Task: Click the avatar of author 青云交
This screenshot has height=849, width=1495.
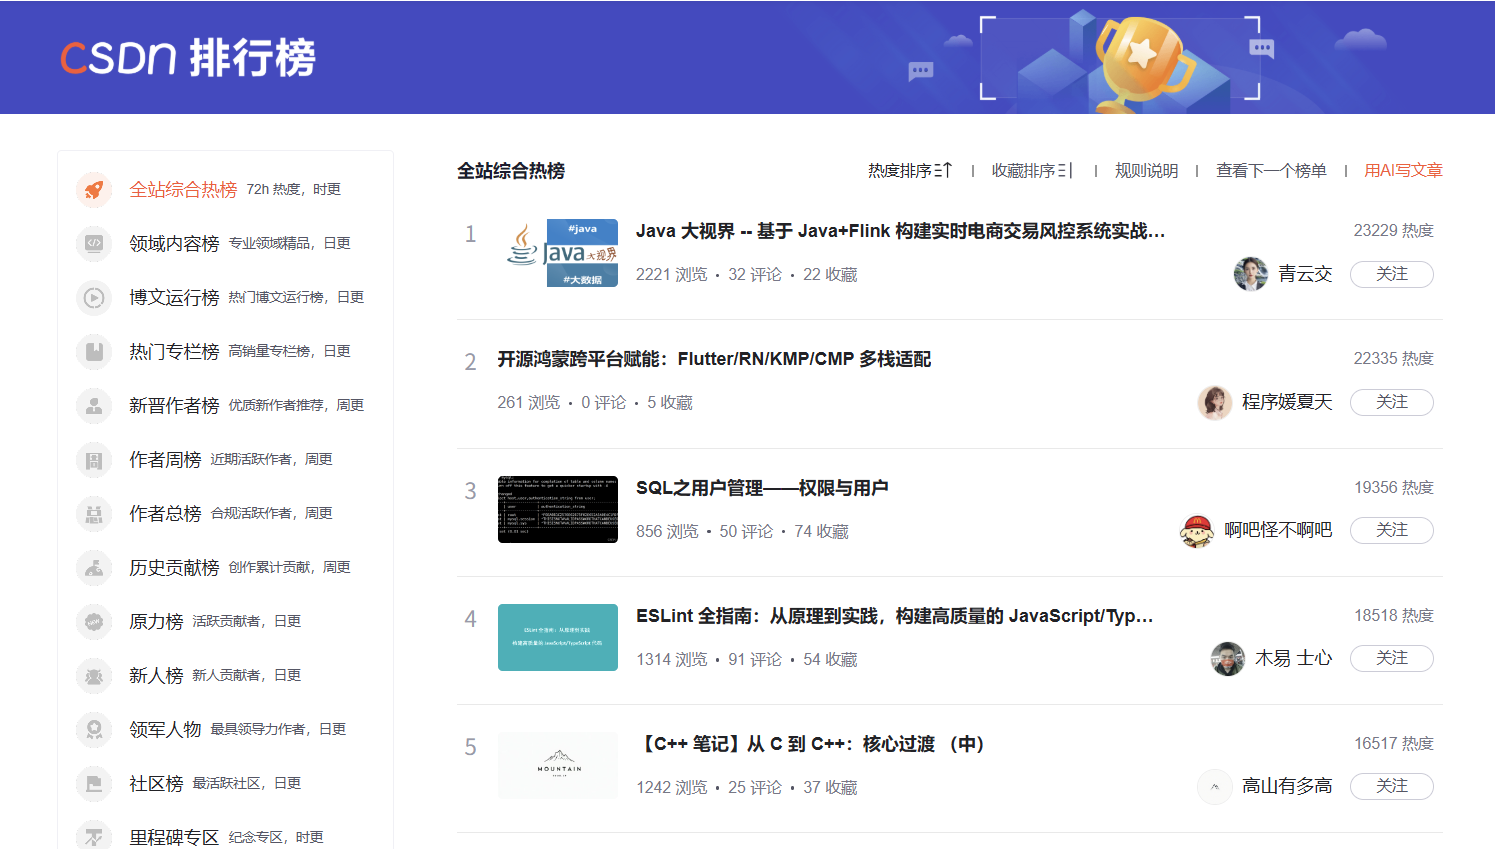Action: 1250,274
